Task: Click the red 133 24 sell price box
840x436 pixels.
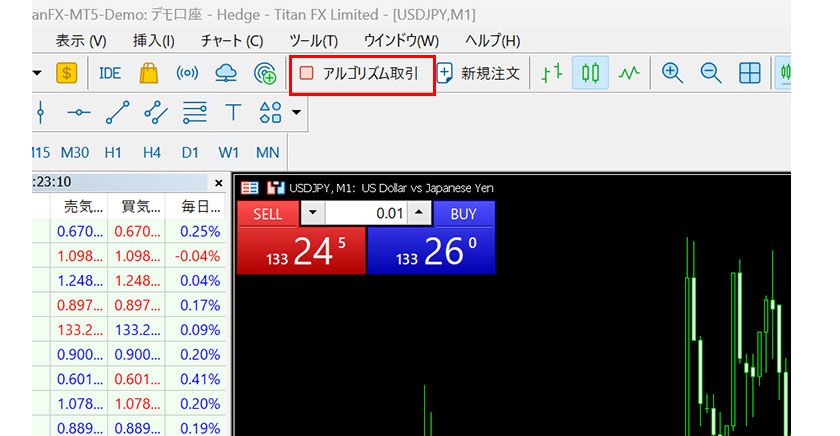Action: 302,251
